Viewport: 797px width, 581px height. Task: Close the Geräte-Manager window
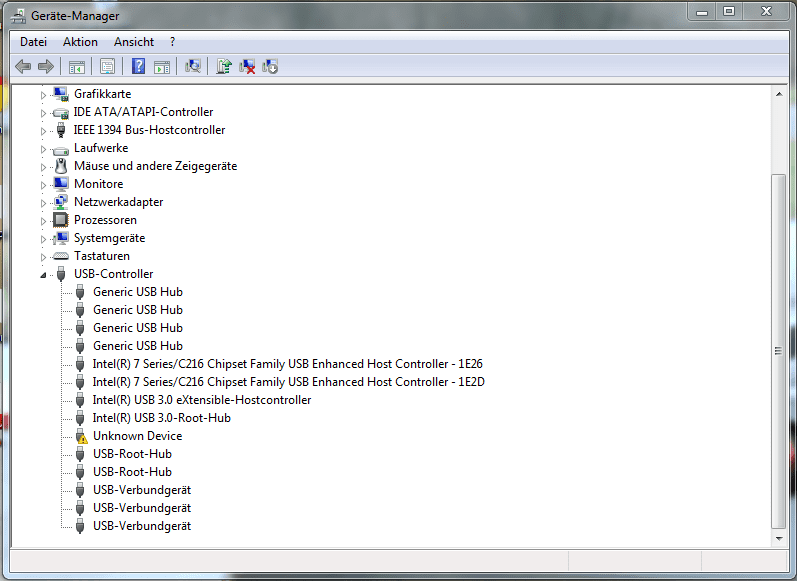(x=766, y=12)
